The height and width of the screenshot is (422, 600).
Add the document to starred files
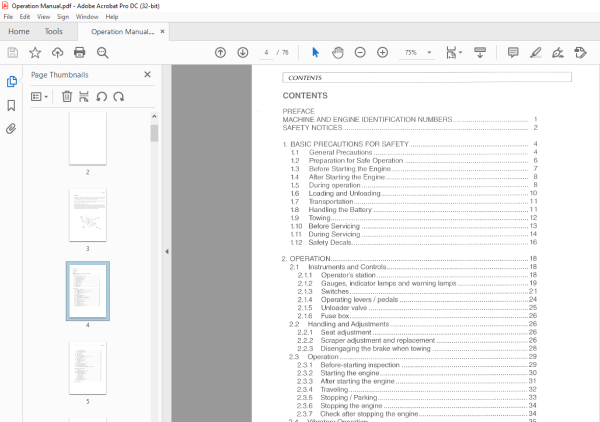click(x=35, y=52)
